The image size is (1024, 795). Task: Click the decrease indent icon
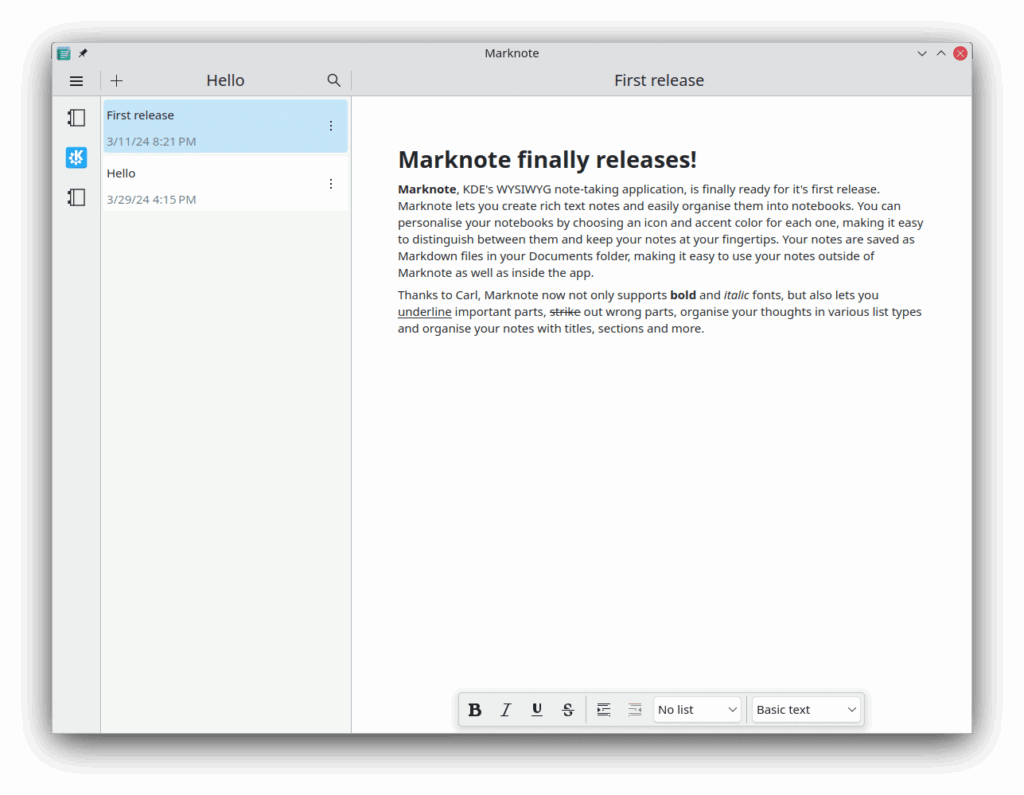[635, 709]
